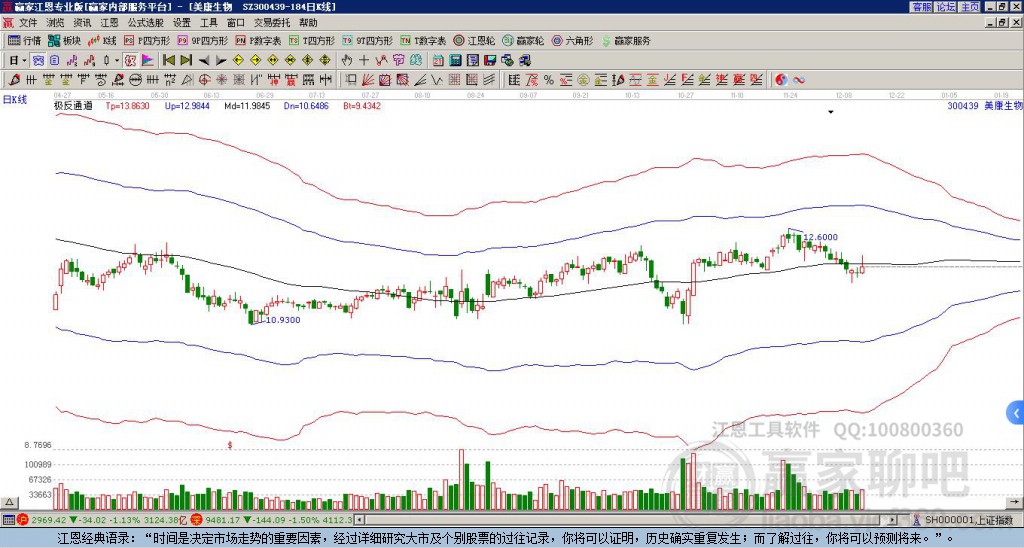1024x548 pixels.
Task: Click the SH000001 上证指数 status entry
Action: [x=964, y=520]
